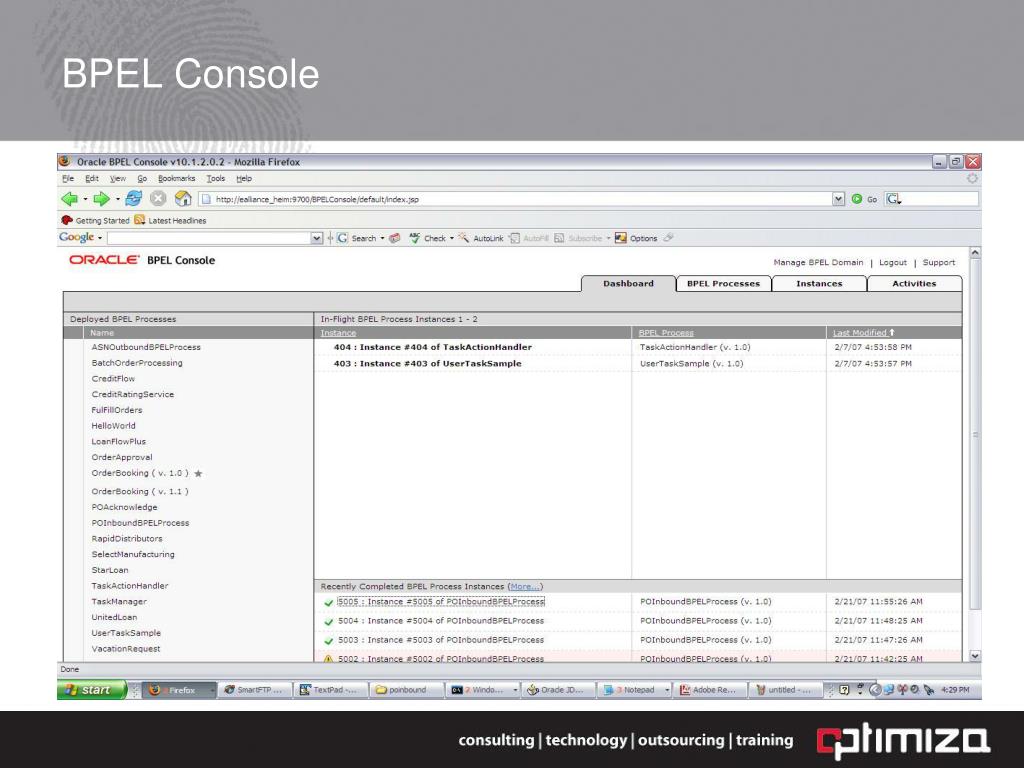
Task: Open the ASNOutboundBPELProcess process
Action: tap(146, 347)
